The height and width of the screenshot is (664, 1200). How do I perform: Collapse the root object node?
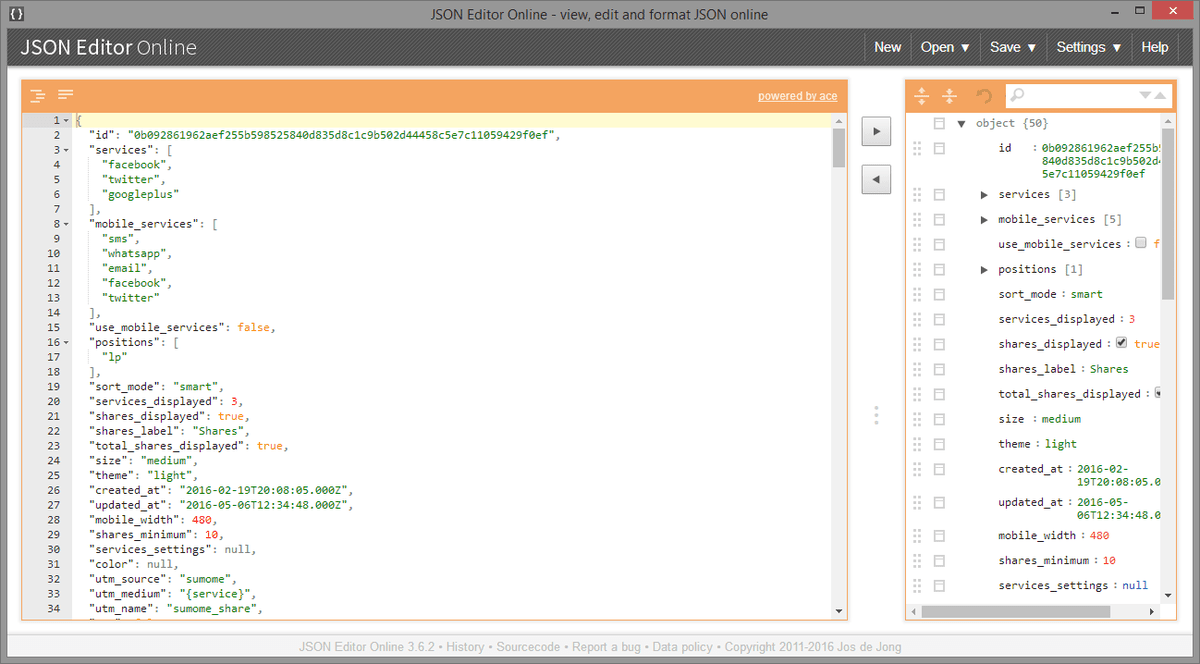pyautogui.click(x=961, y=124)
